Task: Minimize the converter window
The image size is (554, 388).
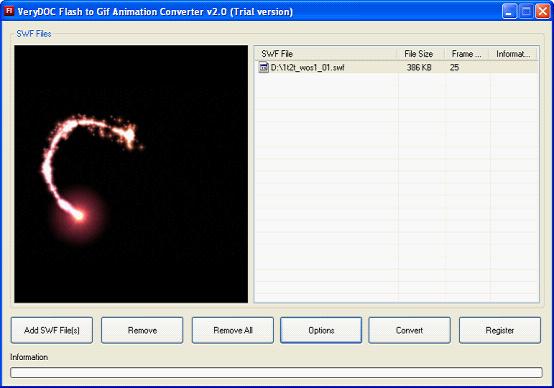Action: pos(509,11)
